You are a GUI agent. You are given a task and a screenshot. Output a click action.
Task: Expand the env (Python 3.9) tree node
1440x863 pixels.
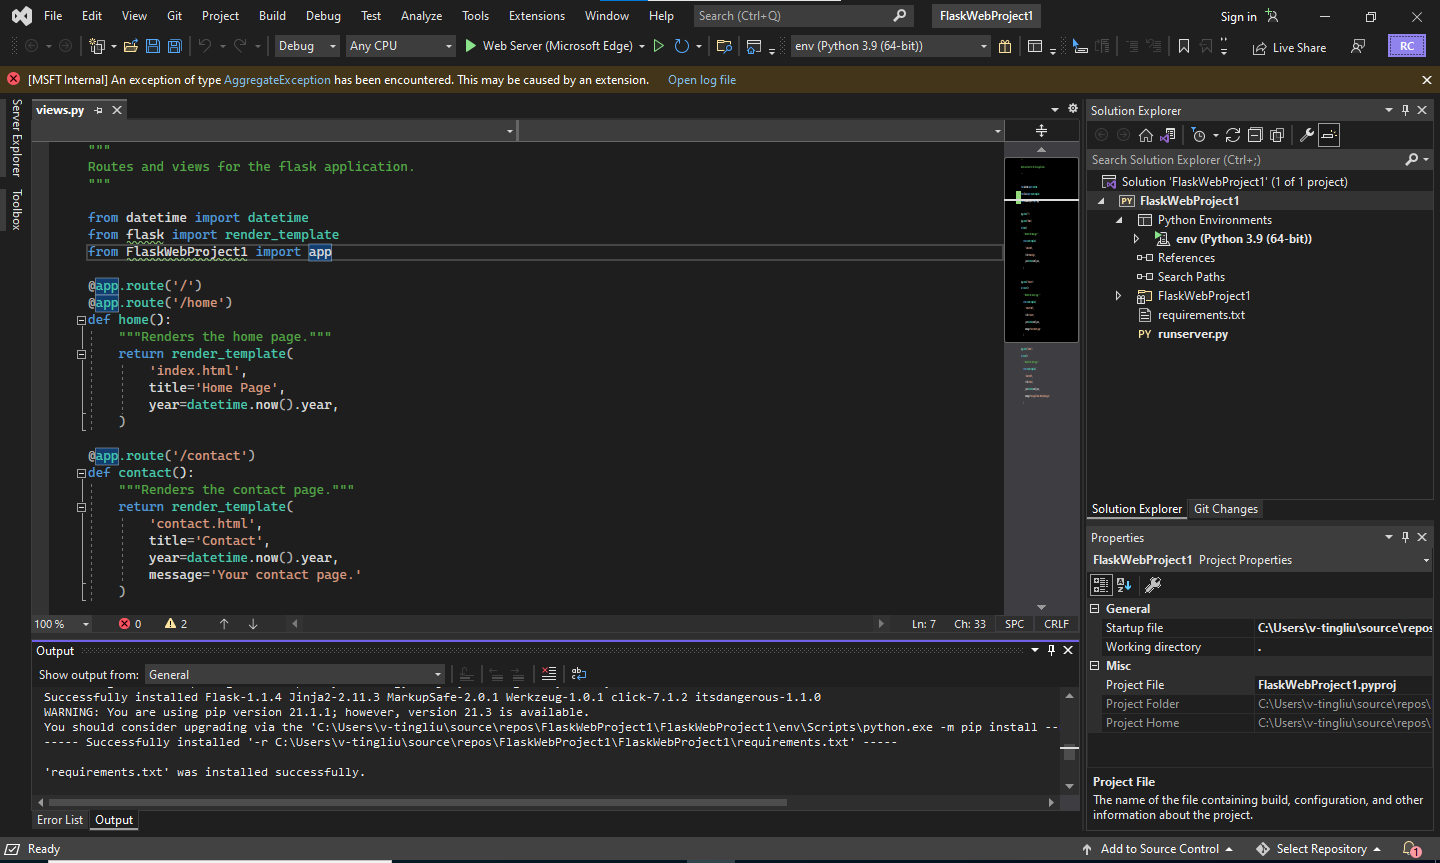click(x=1138, y=238)
